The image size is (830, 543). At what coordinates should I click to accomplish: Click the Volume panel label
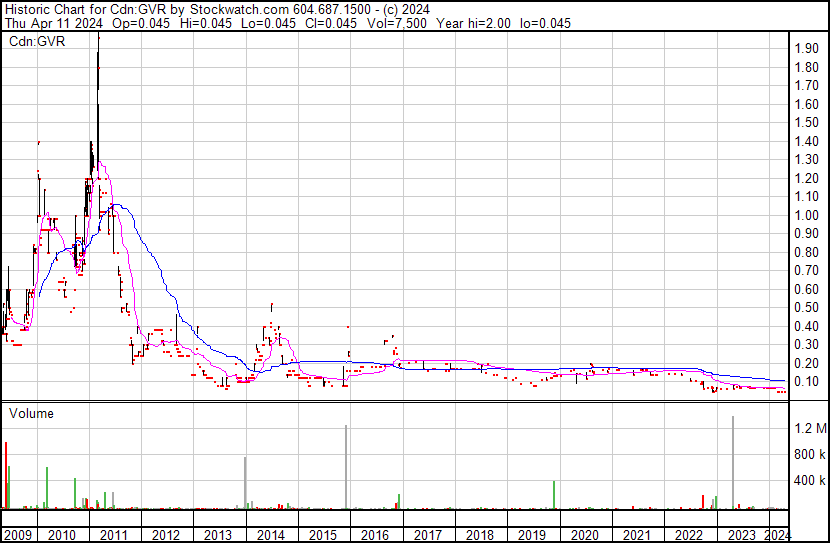32,413
